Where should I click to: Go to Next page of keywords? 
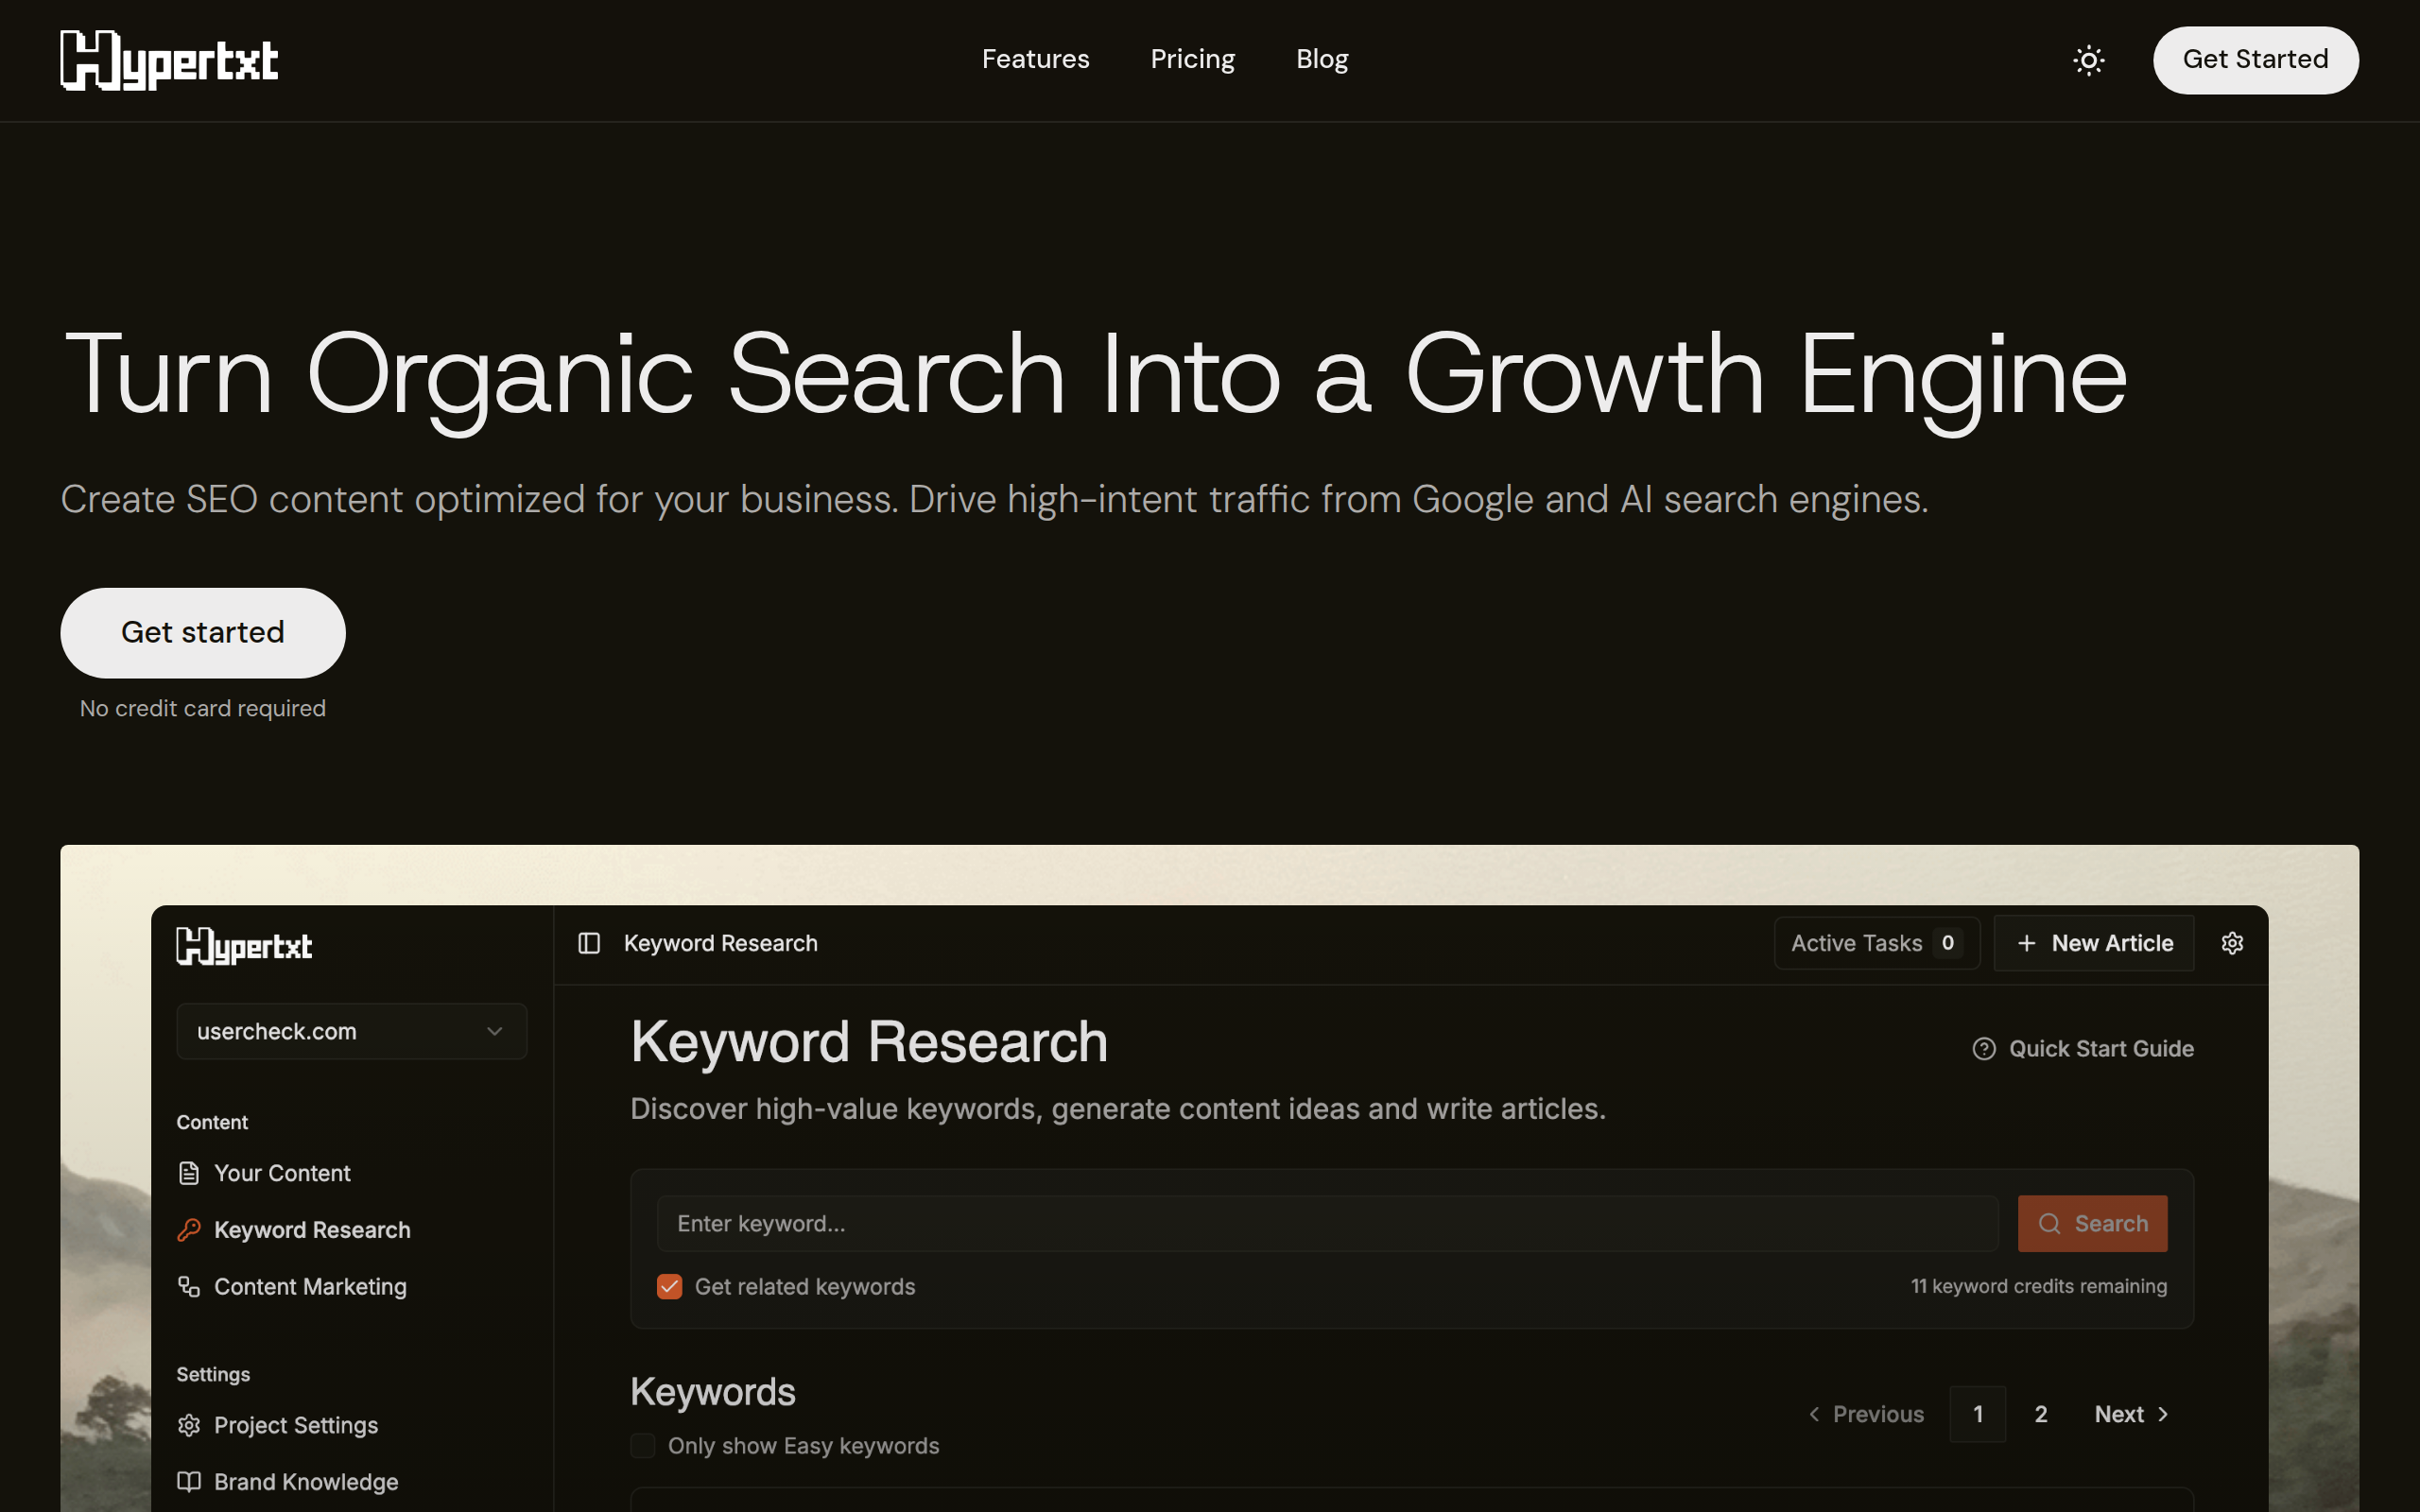pyautogui.click(x=2131, y=1414)
